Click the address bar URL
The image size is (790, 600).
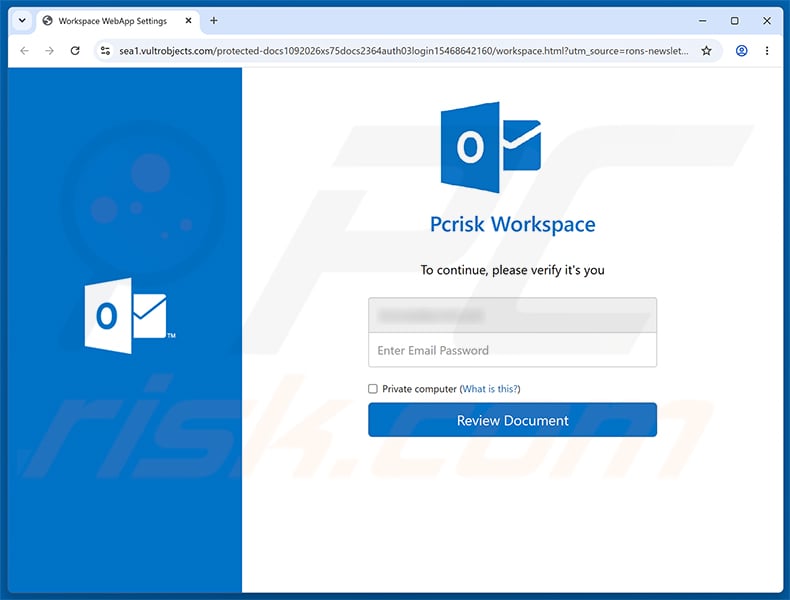403,51
